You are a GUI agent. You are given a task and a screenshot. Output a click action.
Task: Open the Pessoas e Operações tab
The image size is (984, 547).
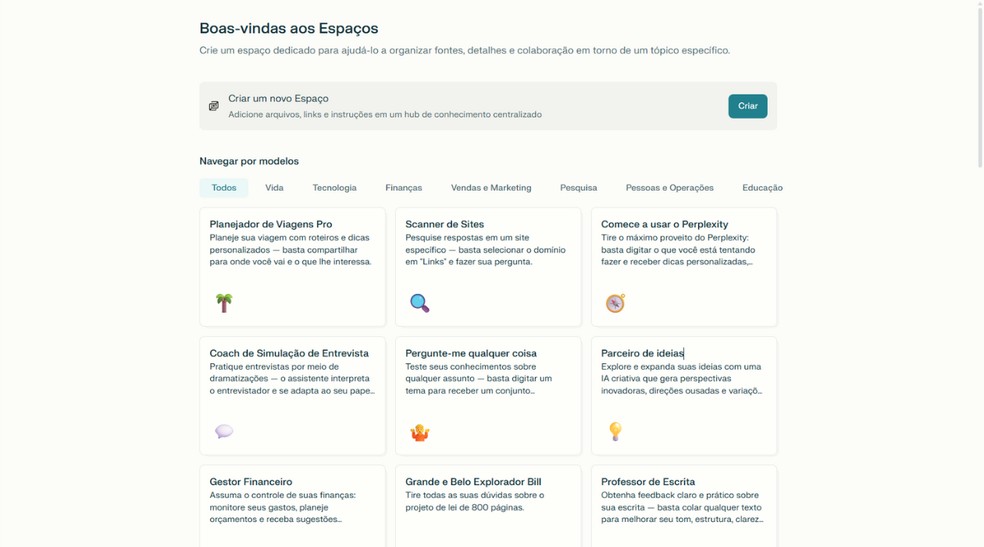(x=670, y=188)
